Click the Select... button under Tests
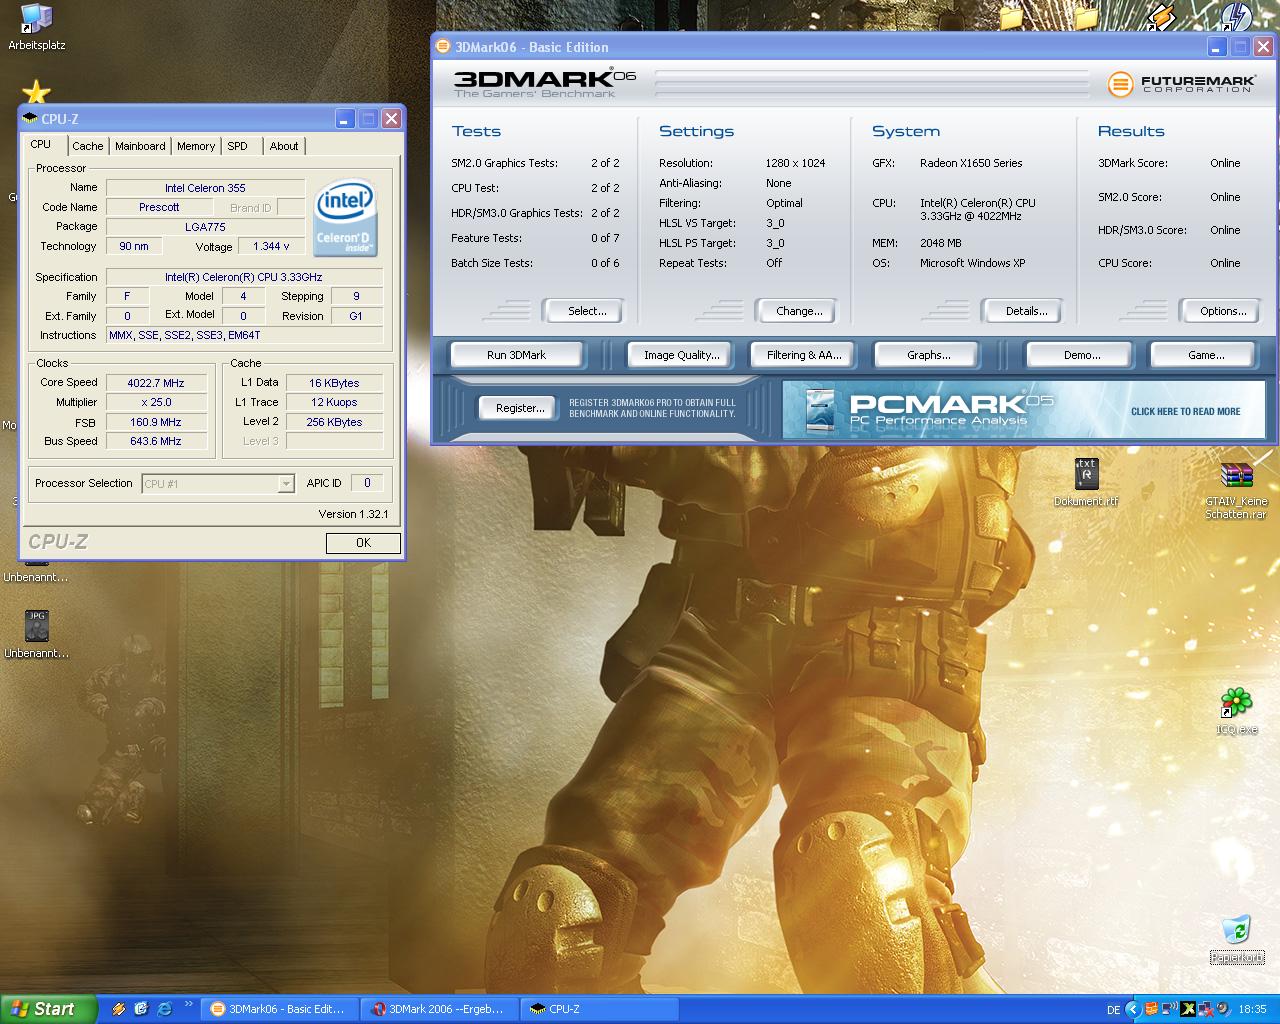Image resolution: width=1280 pixels, height=1024 pixels. [587, 311]
